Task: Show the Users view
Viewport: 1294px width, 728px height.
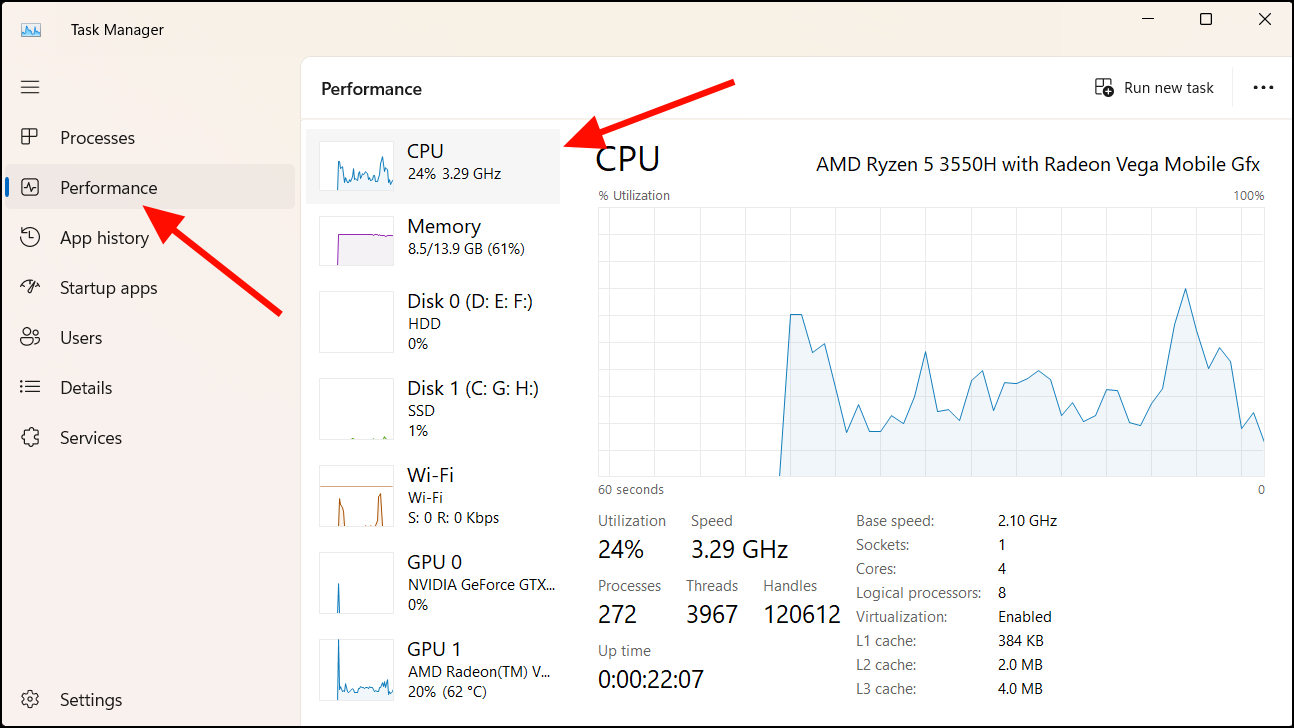Action: coord(81,337)
